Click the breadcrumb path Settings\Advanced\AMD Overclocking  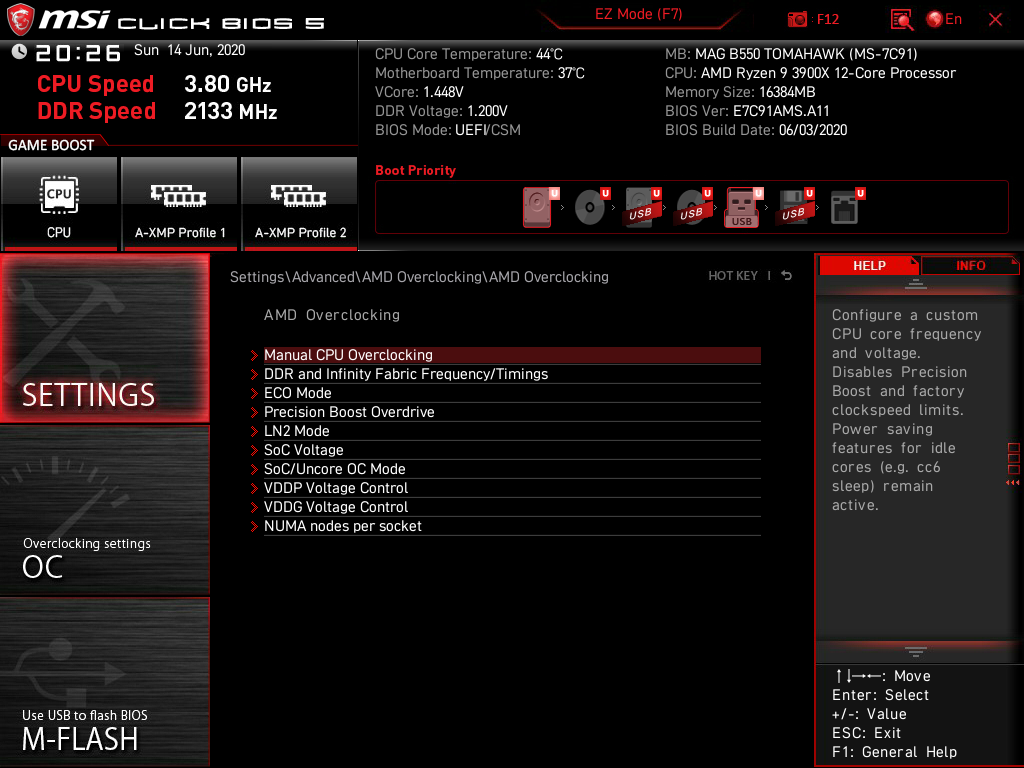(419, 277)
